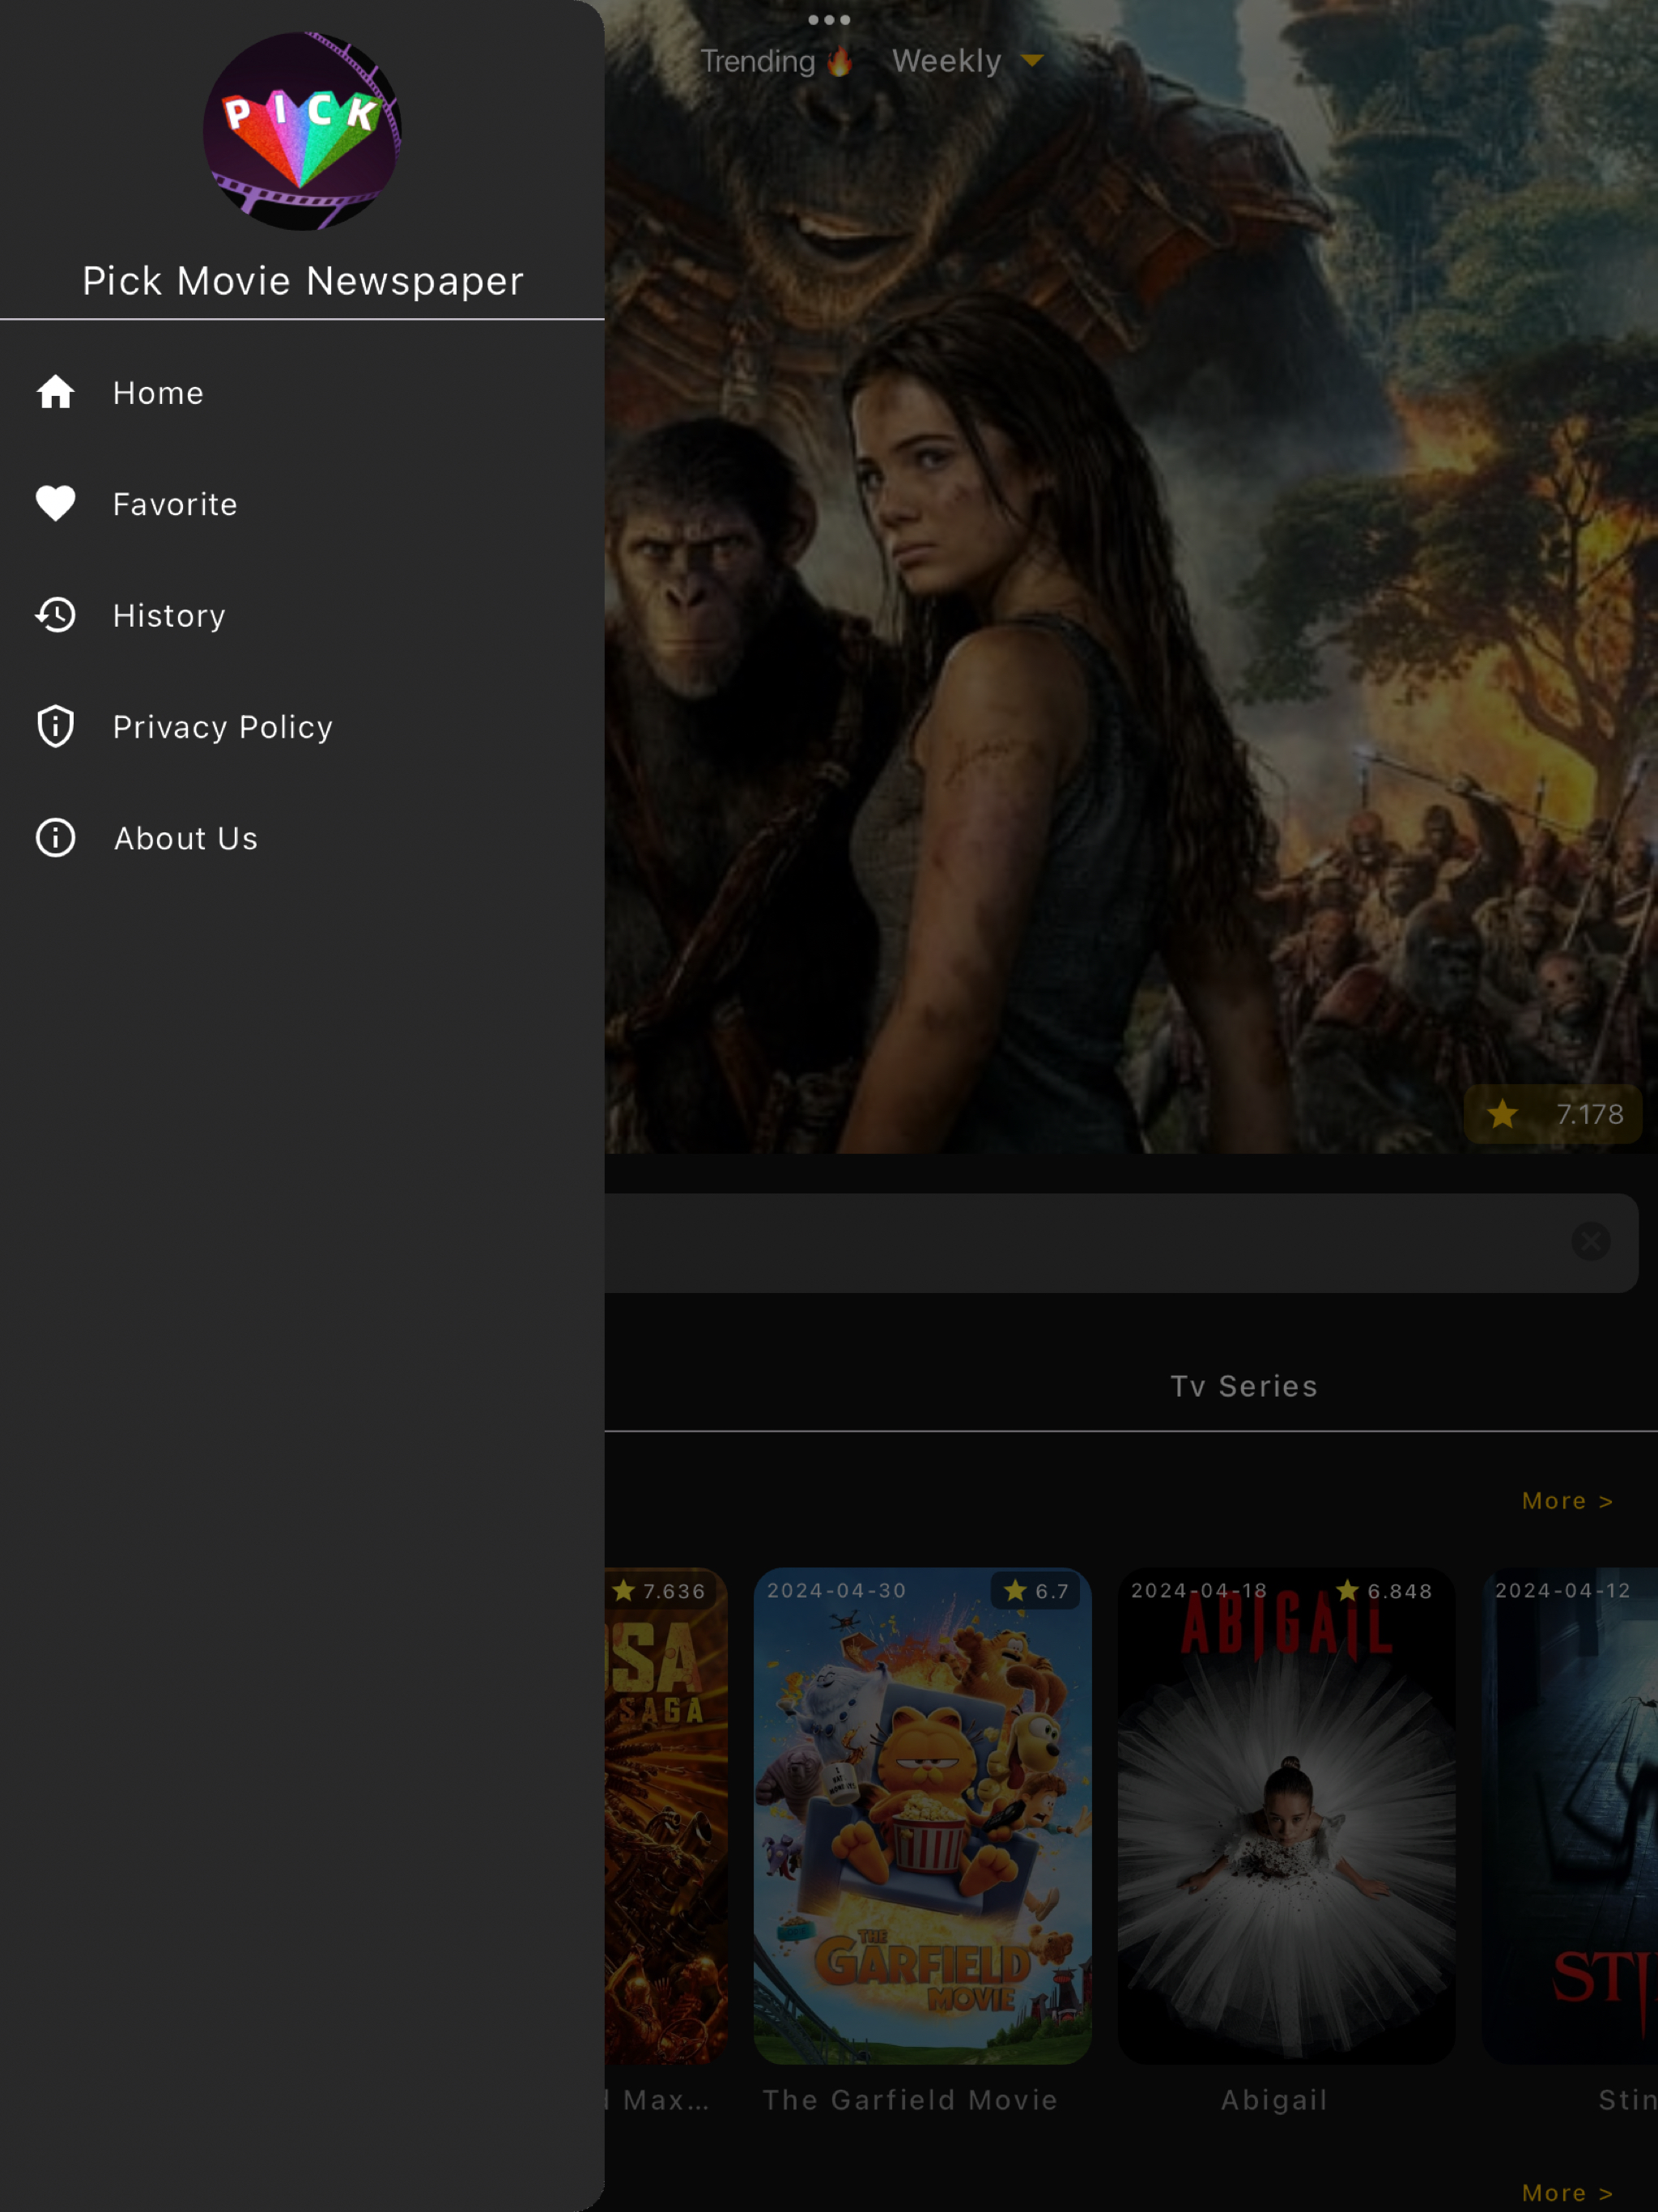The image size is (1658, 2212).
Task: Click the bottom More > link
Action: (1567, 2192)
